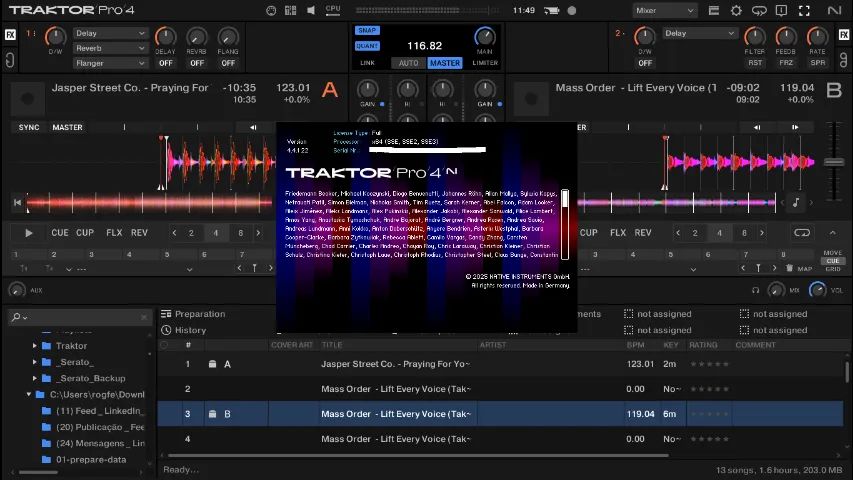
Task: Click the audio recorder indicator dot
Action: click(x=572, y=10)
